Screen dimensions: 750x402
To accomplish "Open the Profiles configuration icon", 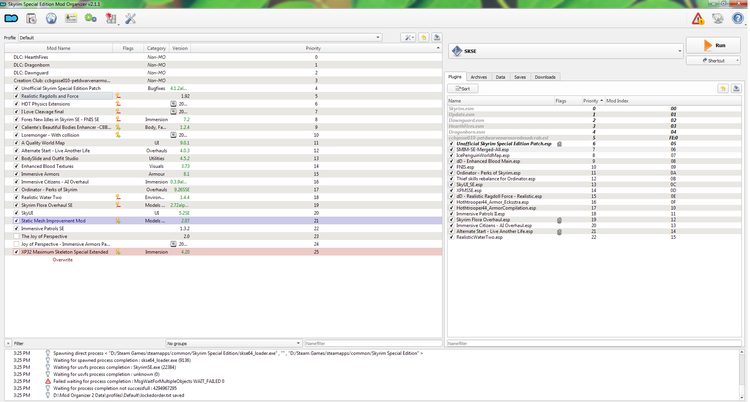I will [71, 19].
